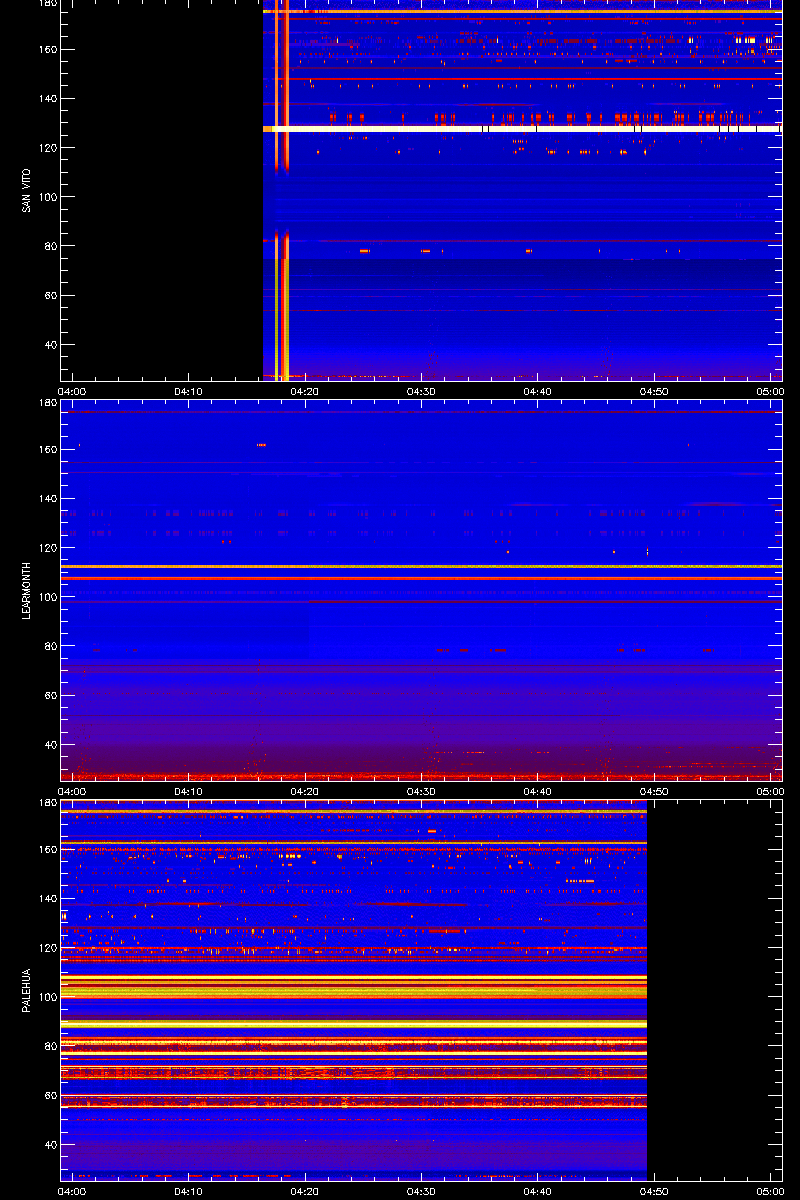
Task: Pick the 04:00 time label under Palehua panel
Action: (x=72, y=1191)
